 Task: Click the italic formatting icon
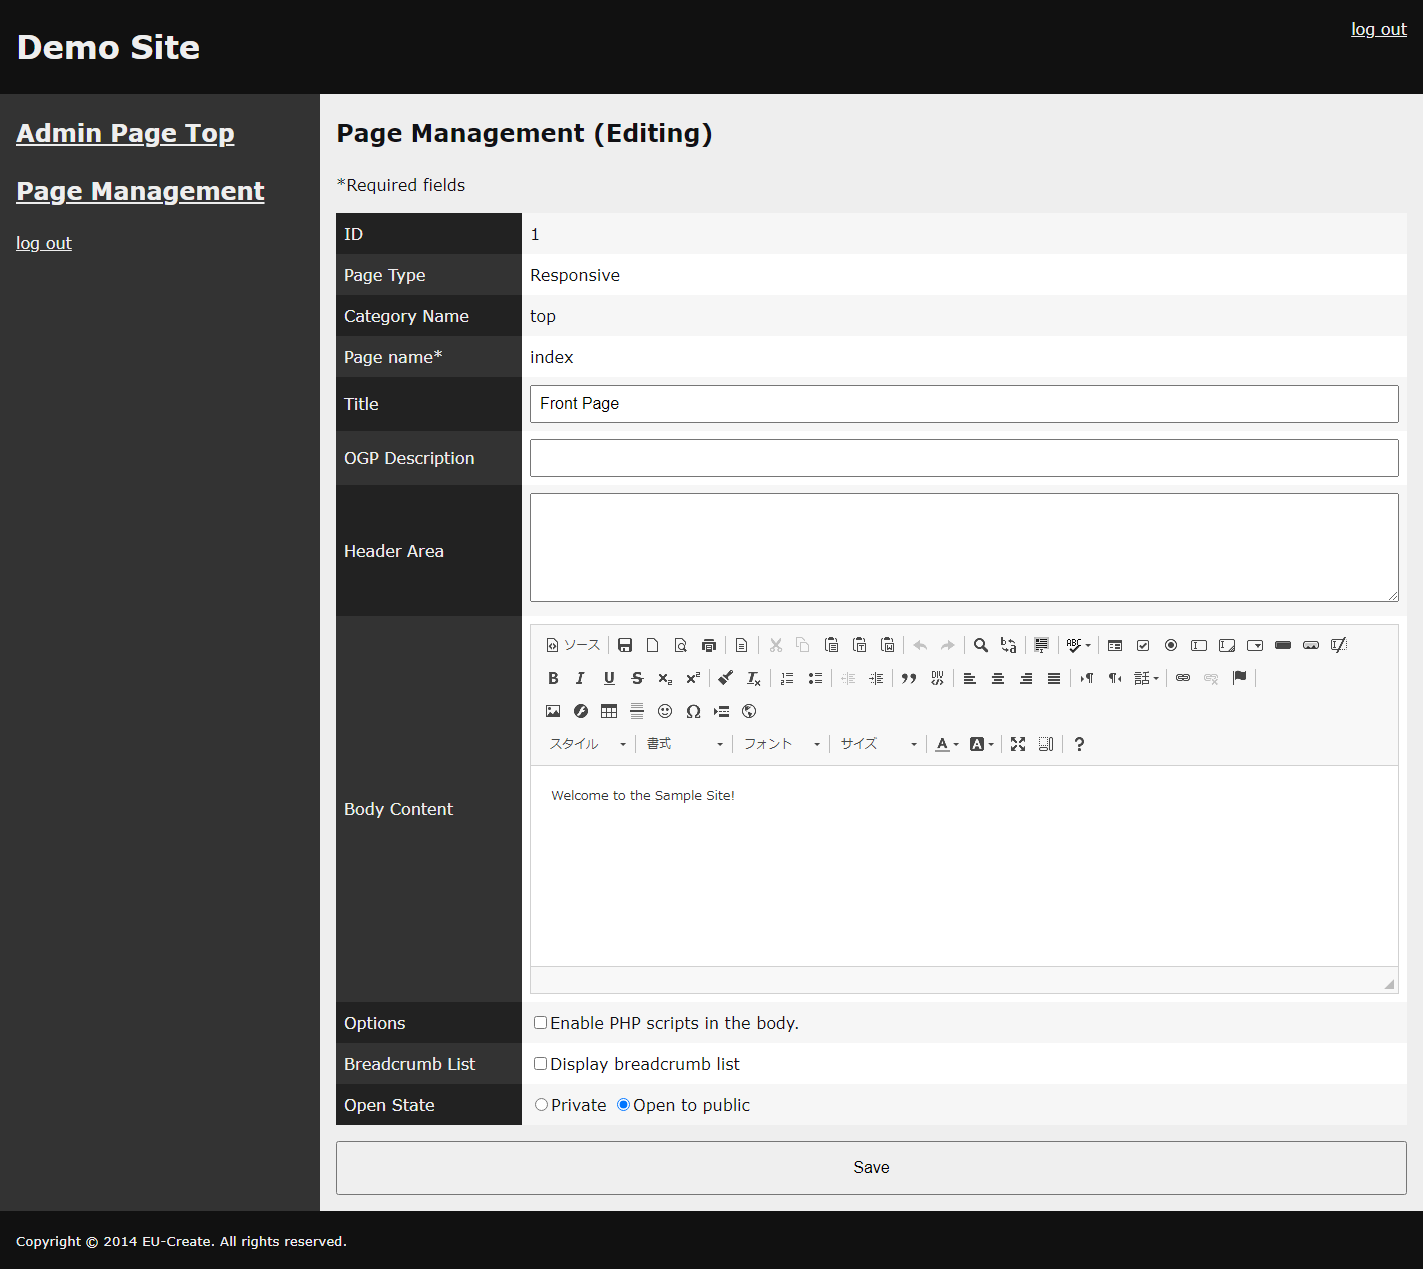click(x=580, y=678)
